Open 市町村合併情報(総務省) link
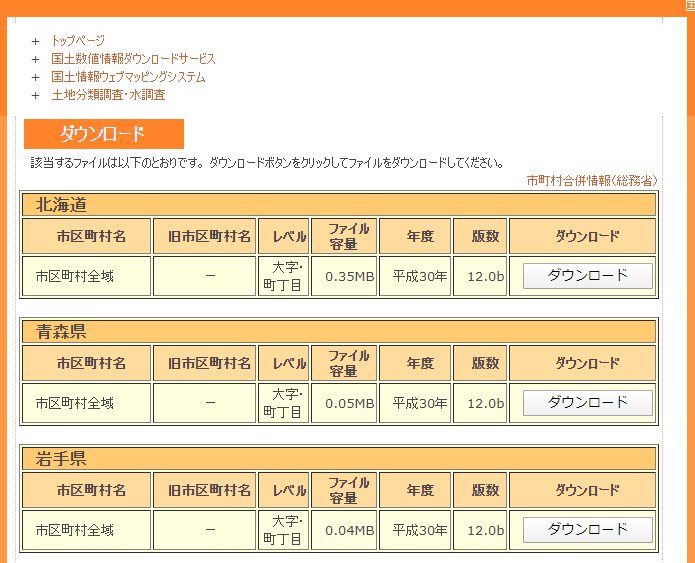The width and height of the screenshot is (695, 563). point(591,180)
